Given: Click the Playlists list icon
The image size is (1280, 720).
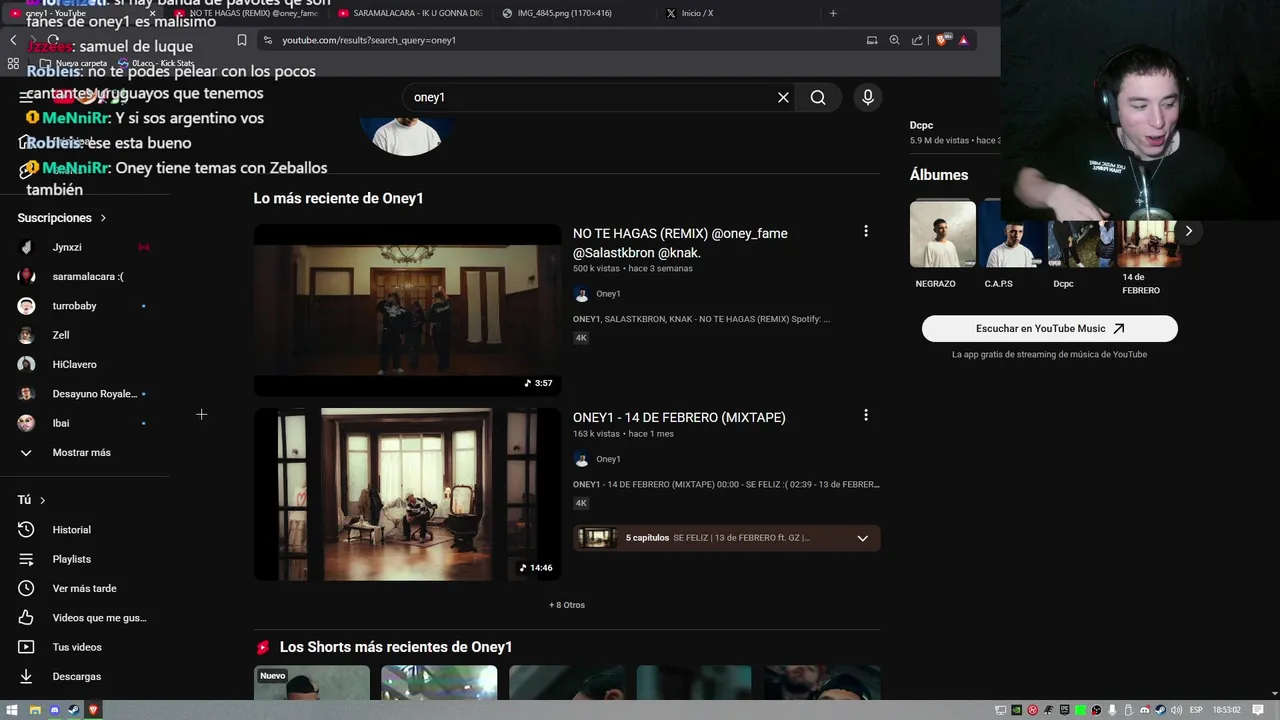Looking at the screenshot, I should (26, 559).
